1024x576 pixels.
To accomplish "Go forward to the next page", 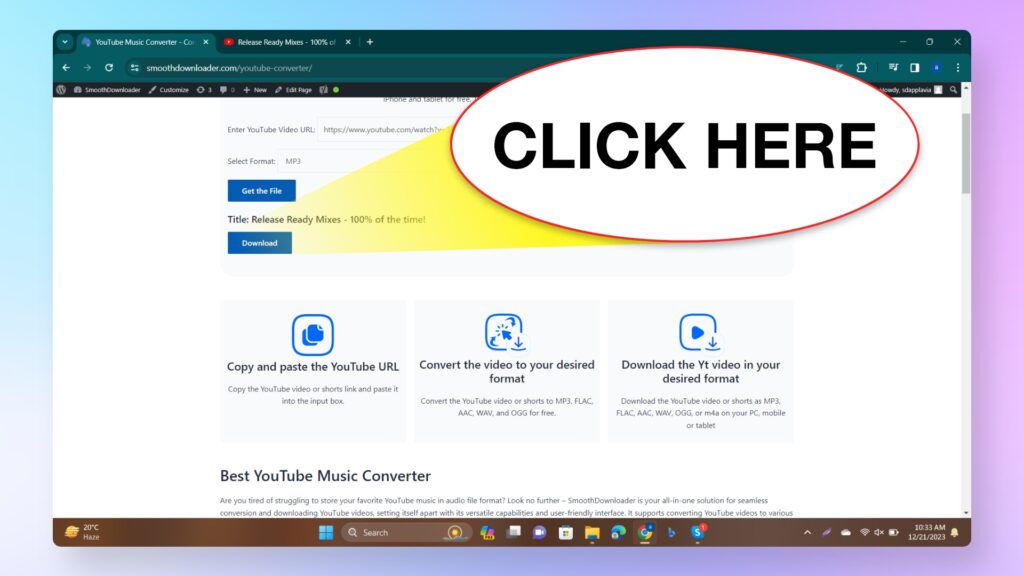I will click(87, 68).
